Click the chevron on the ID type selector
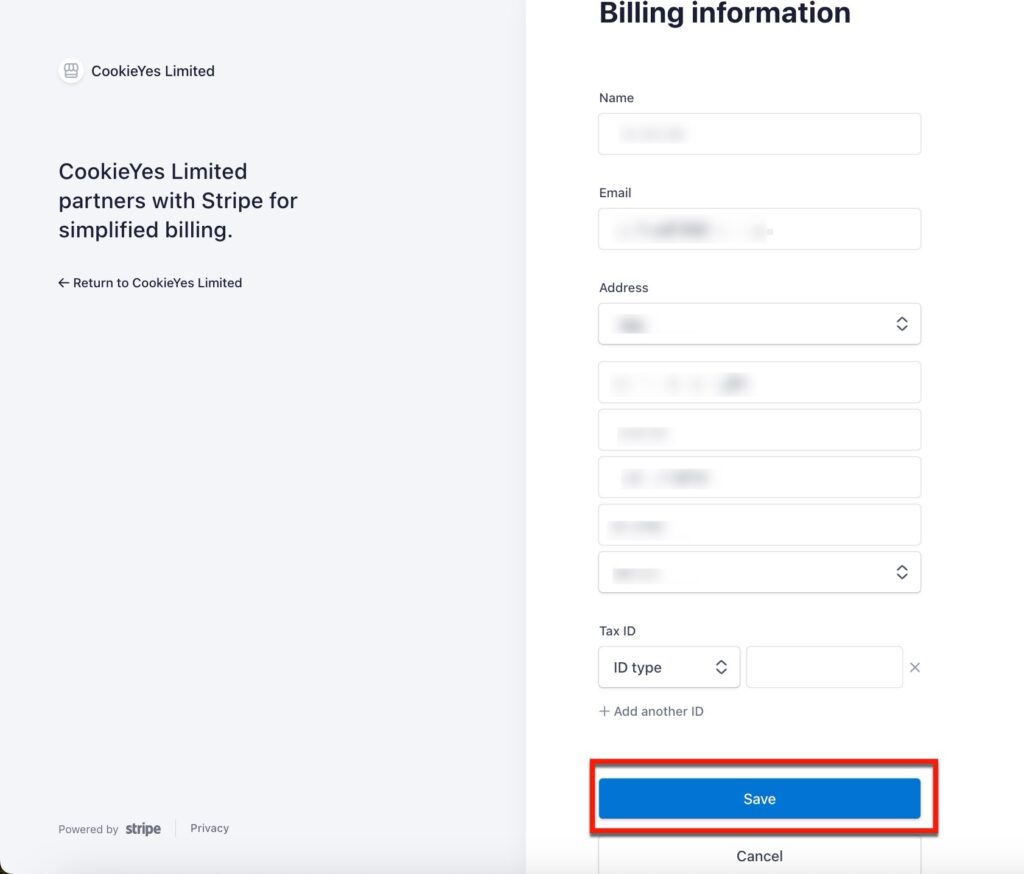 click(724, 667)
